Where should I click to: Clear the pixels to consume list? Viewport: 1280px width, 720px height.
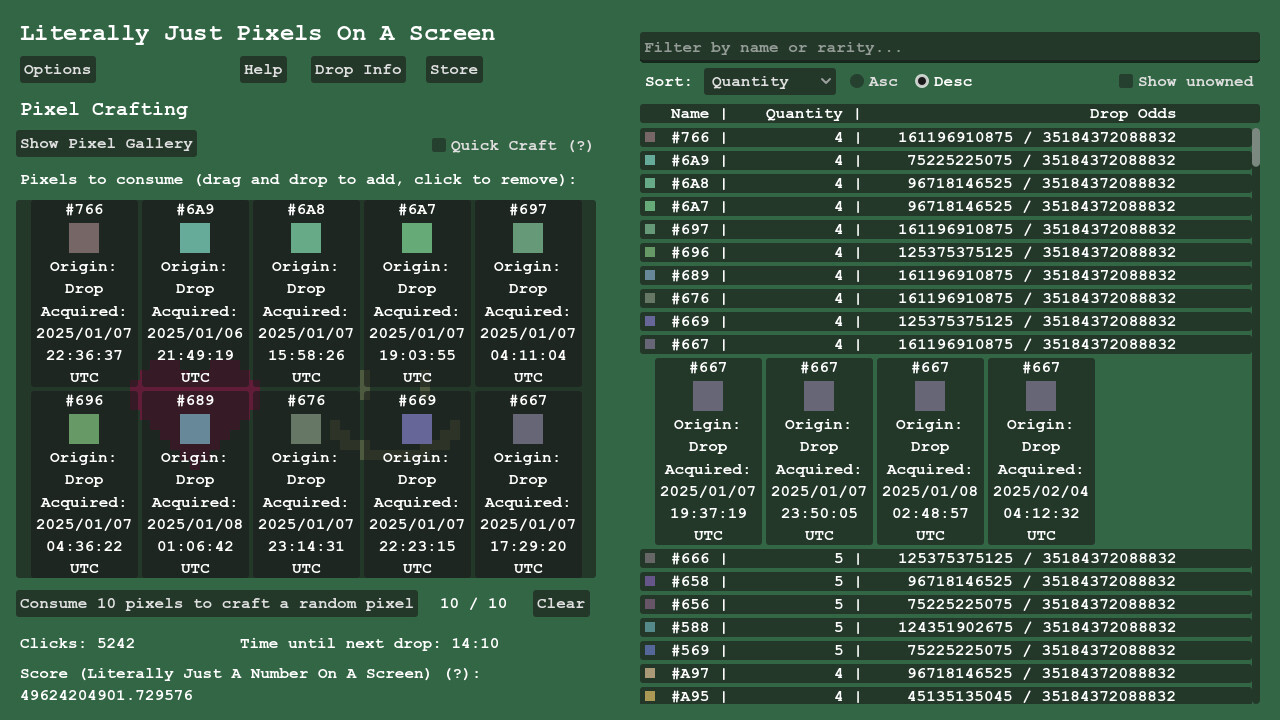[560, 603]
